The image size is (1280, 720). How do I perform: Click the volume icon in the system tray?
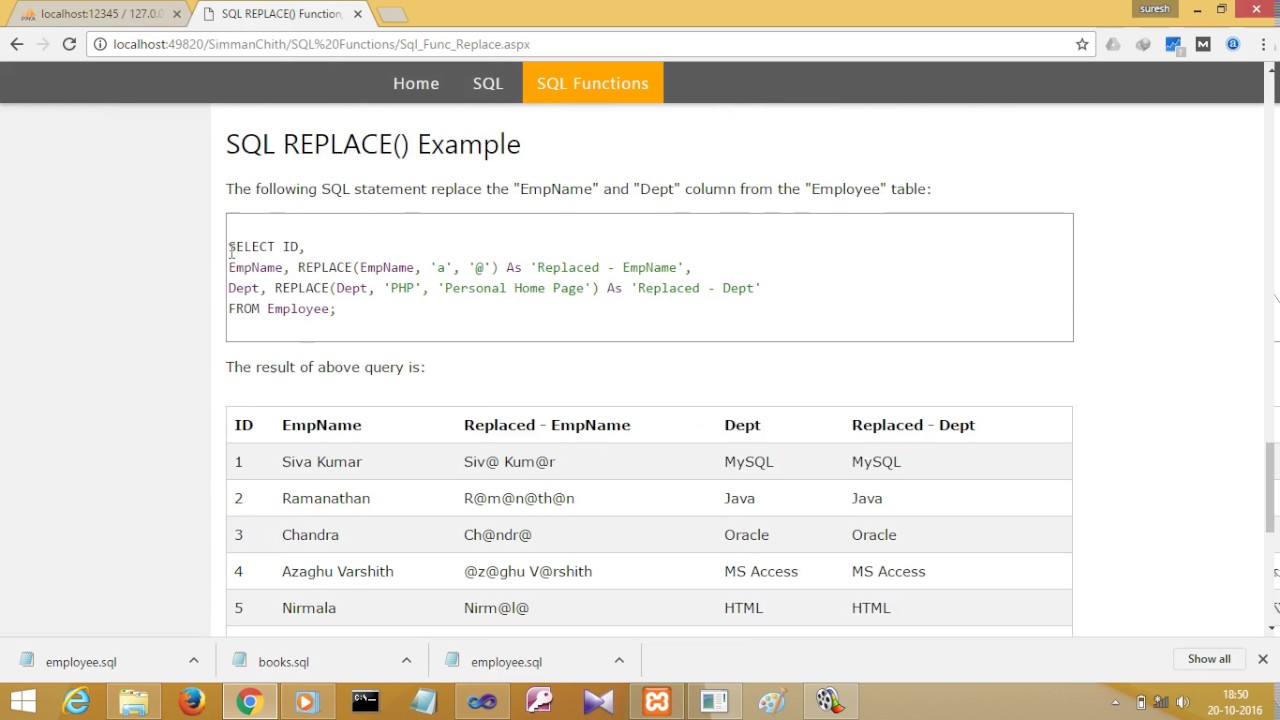click(1182, 701)
